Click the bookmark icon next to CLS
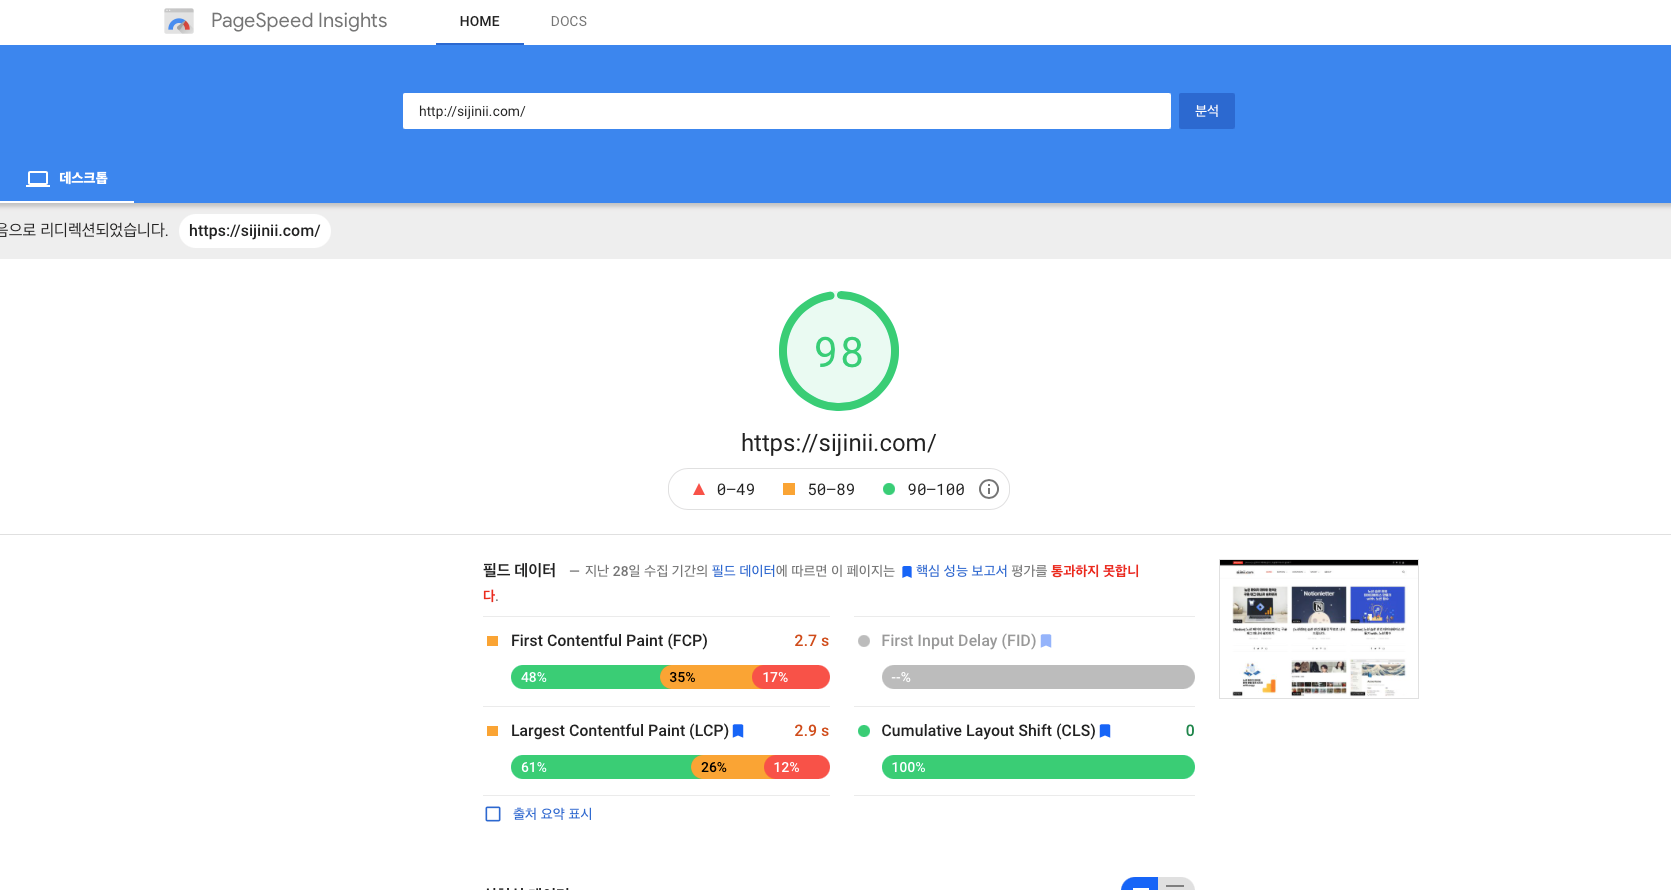 tap(1105, 731)
